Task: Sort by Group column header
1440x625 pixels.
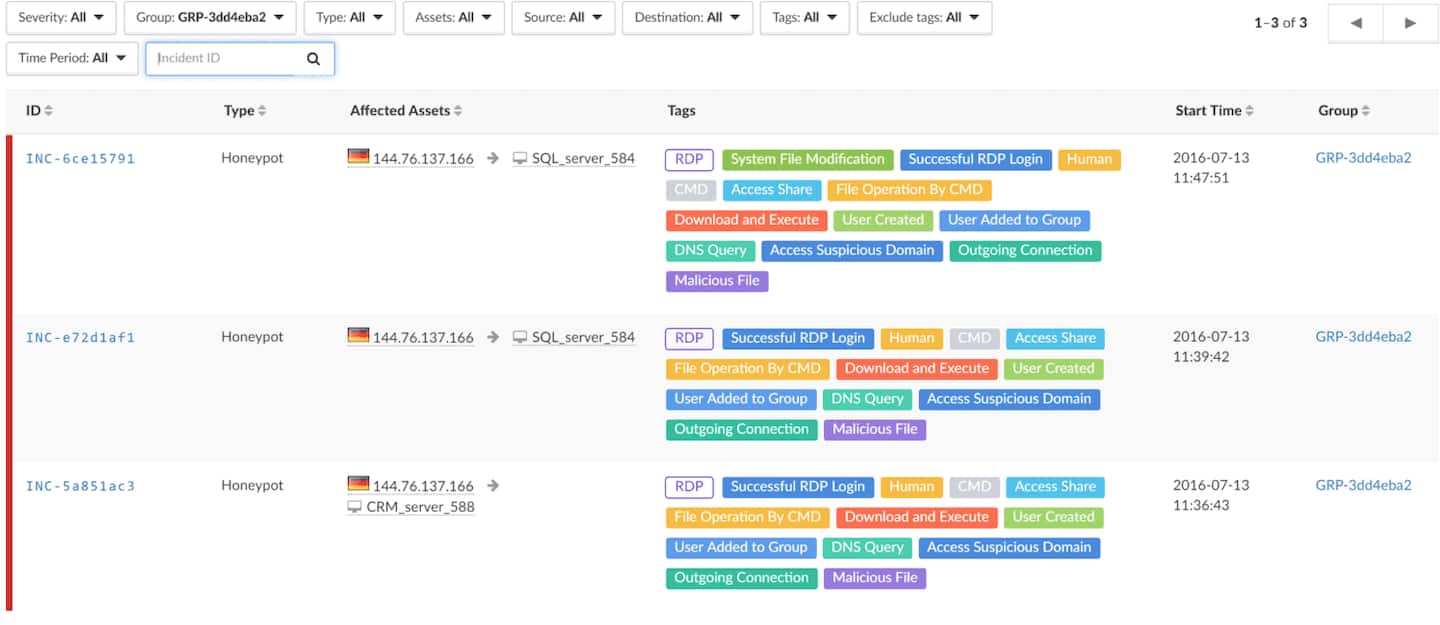Action: pos(1343,111)
